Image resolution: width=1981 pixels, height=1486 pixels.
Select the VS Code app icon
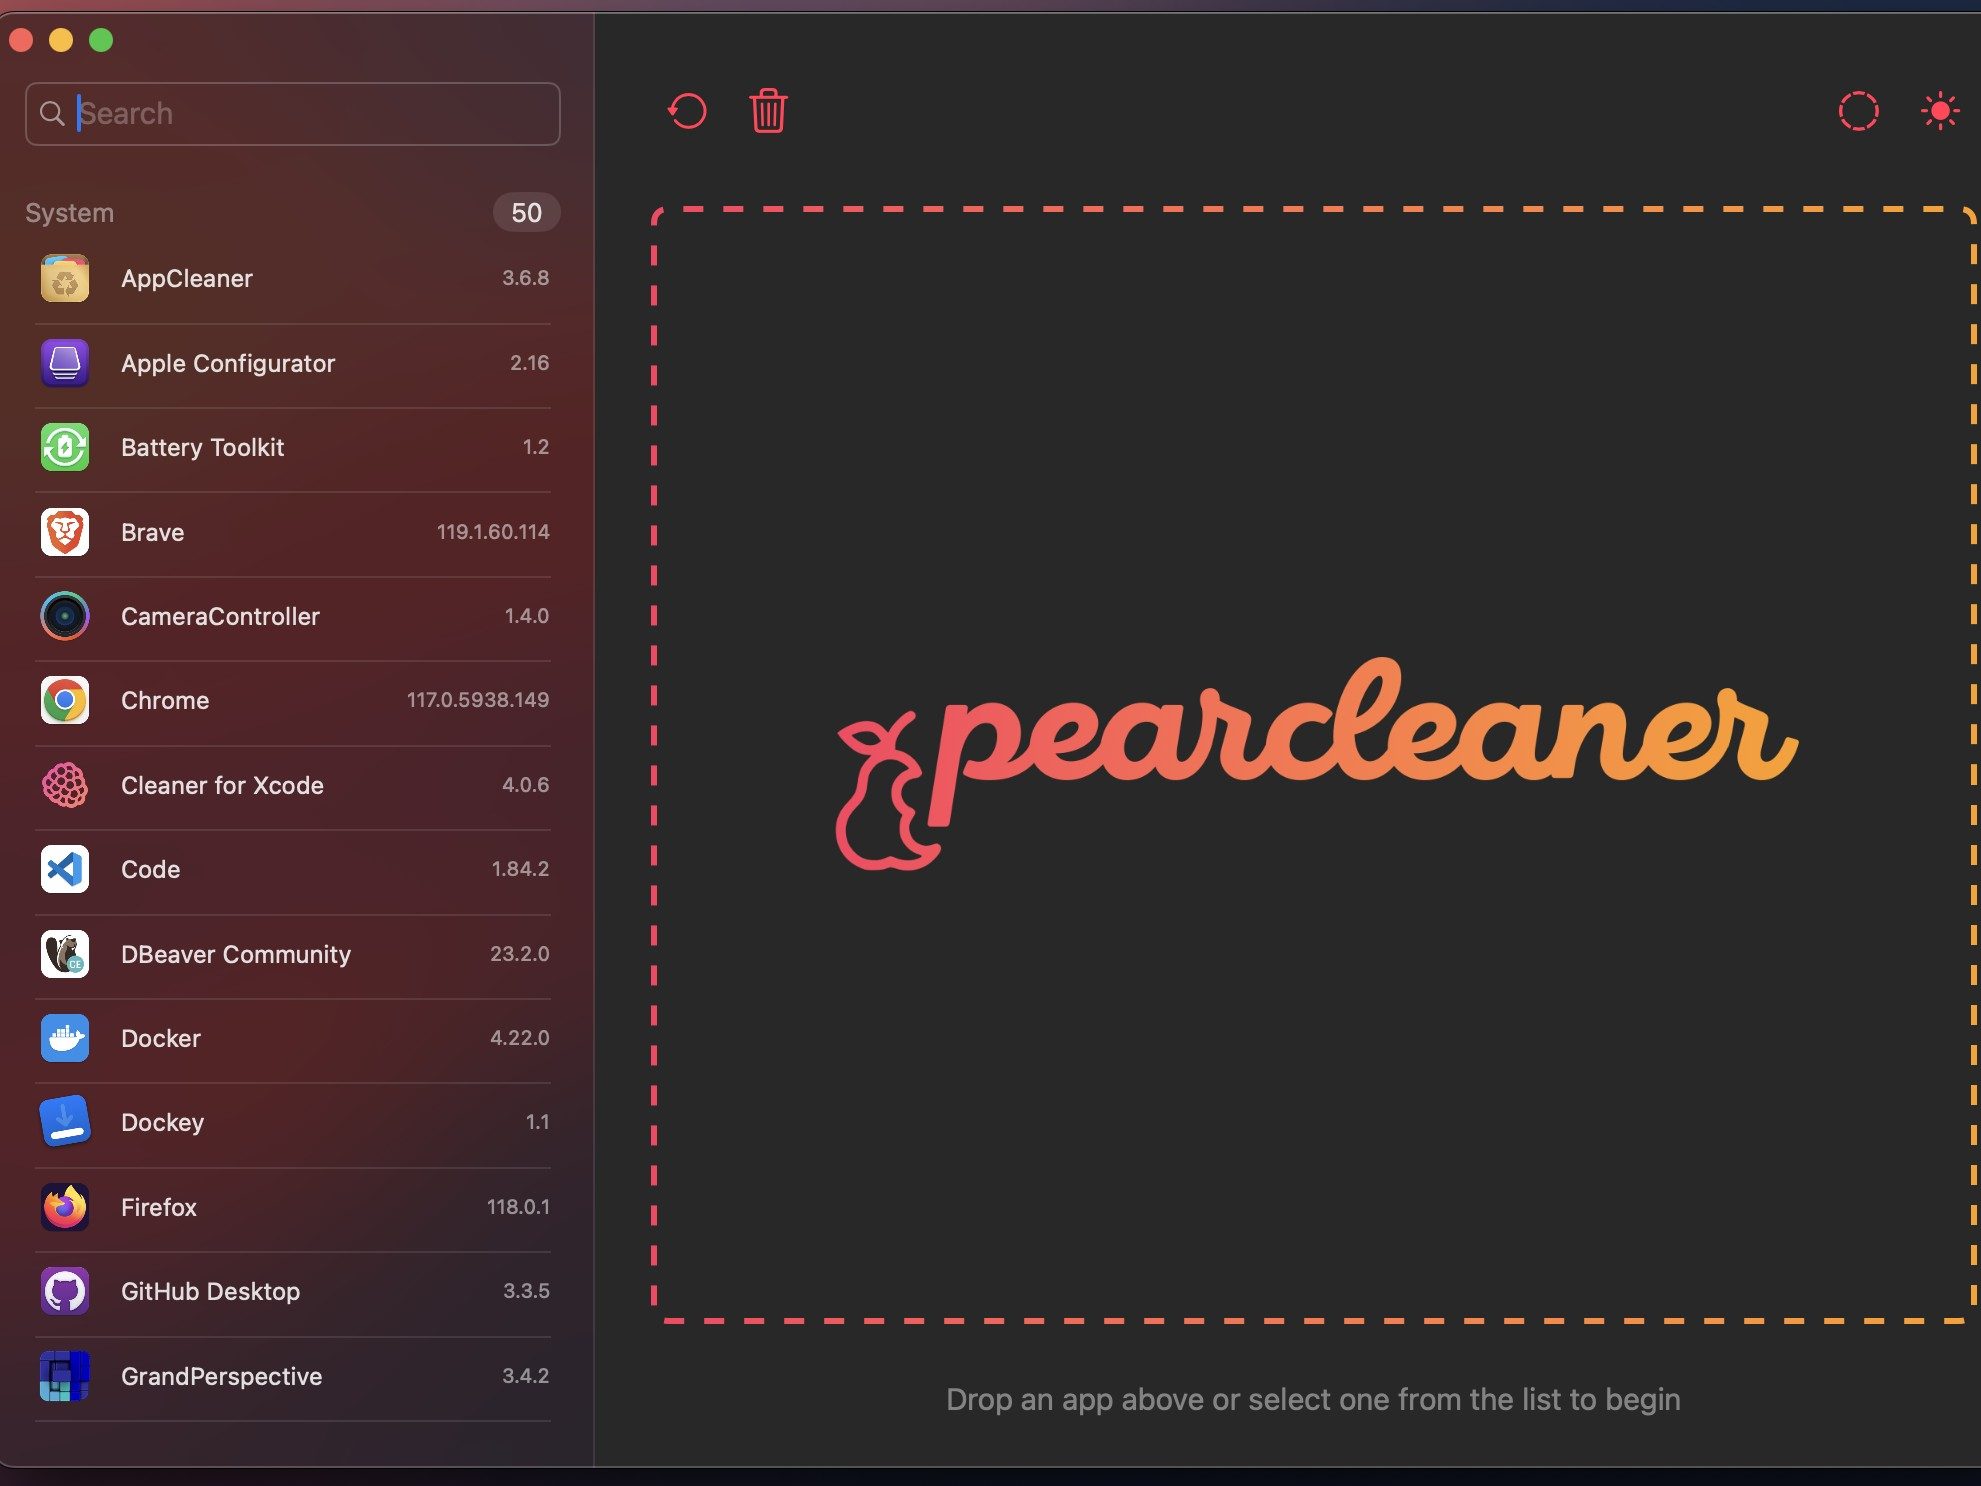(65, 869)
